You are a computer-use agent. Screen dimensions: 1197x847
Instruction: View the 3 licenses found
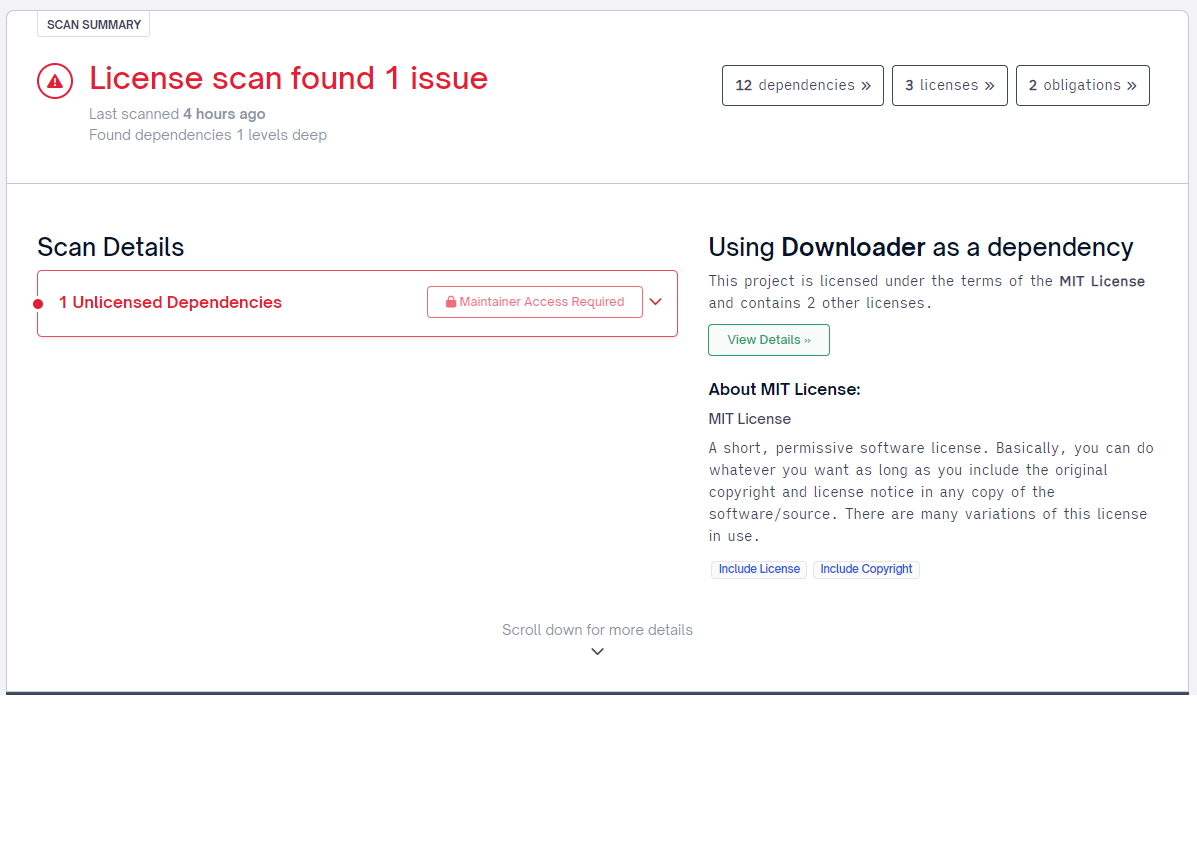[949, 85]
